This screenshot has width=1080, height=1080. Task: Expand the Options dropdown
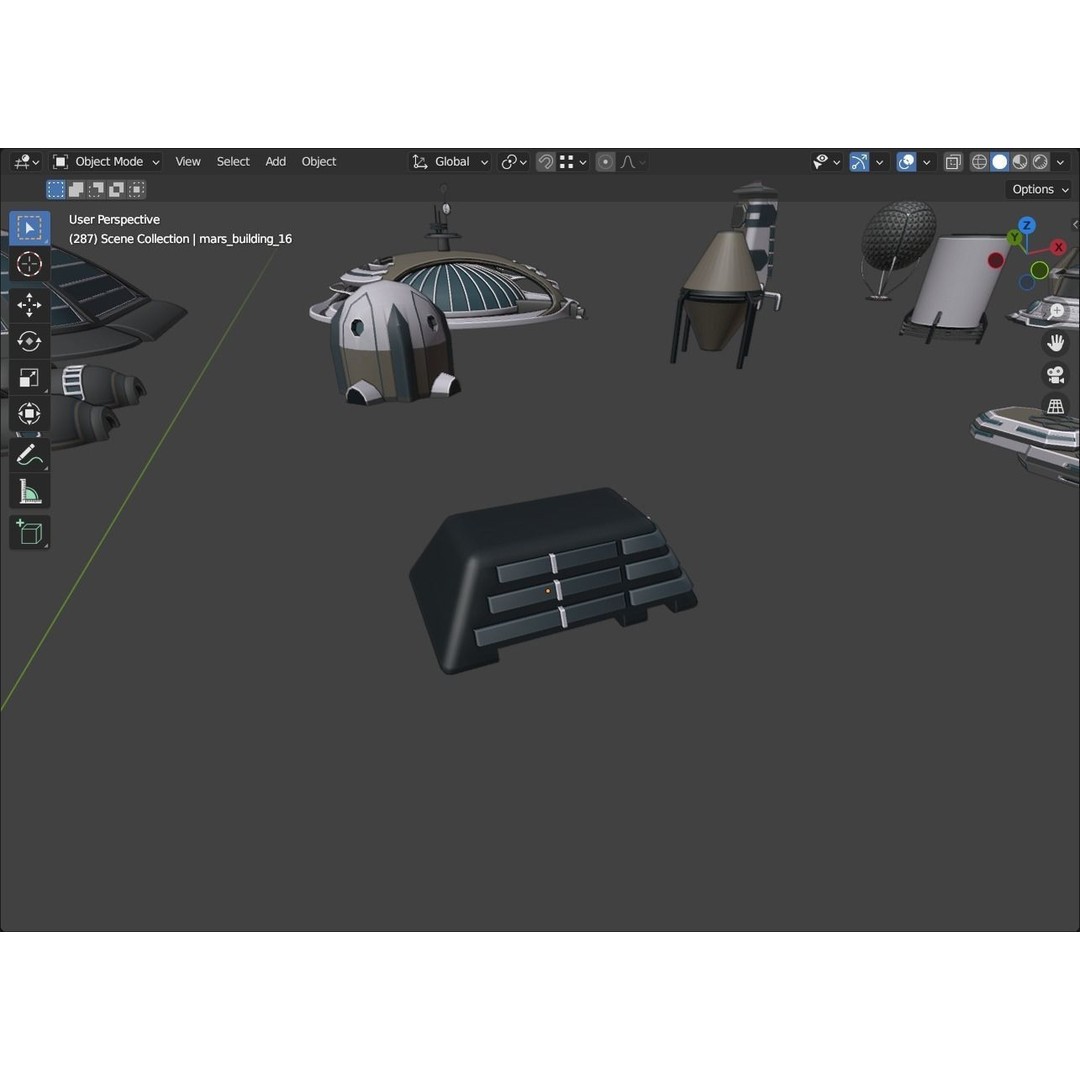coord(1038,189)
